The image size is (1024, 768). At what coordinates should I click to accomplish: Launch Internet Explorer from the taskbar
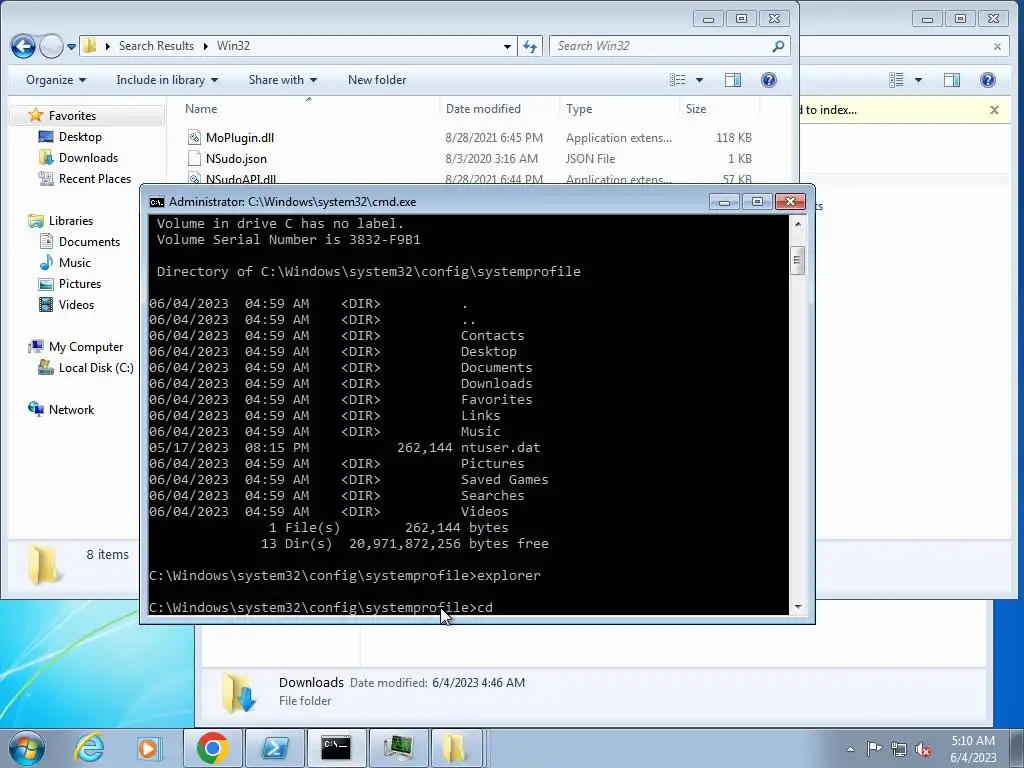click(x=89, y=748)
